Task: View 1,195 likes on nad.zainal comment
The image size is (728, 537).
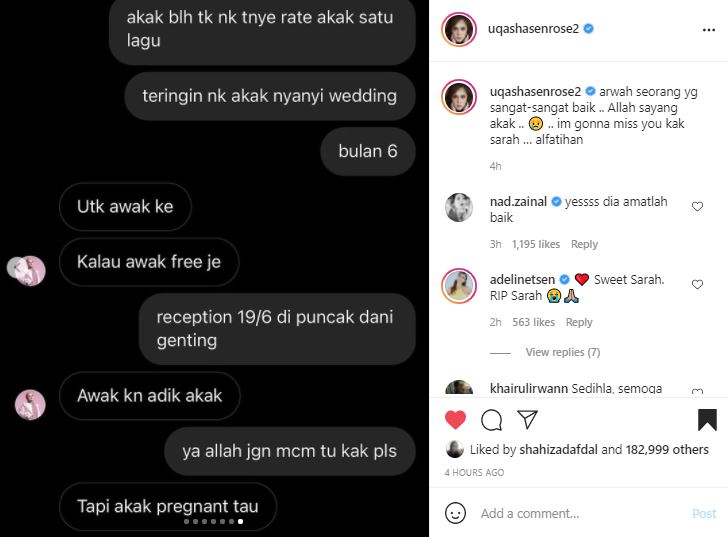Action: (x=536, y=244)
